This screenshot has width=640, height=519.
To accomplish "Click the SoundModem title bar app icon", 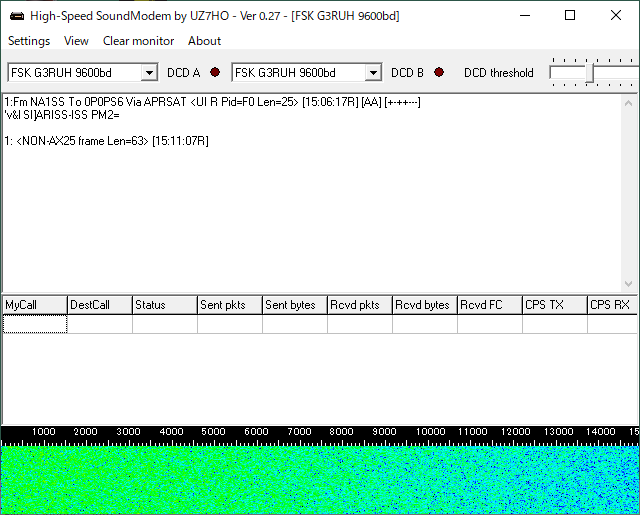I will [17, 16].
